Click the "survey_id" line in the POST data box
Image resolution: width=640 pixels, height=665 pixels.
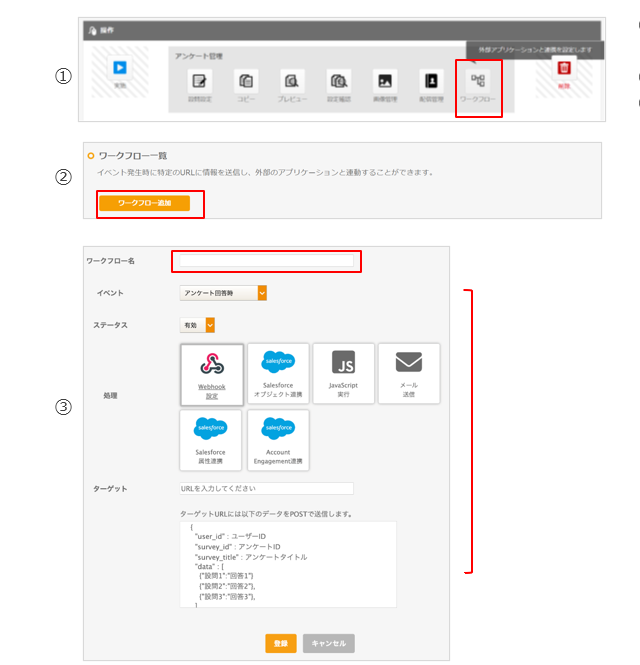click(238, 547)
